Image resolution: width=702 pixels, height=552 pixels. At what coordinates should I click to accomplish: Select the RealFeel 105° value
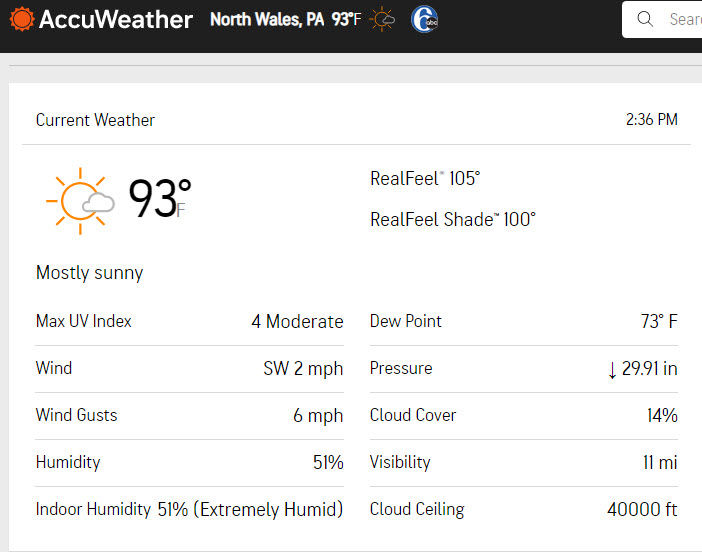pyautogui.click(x=425, y=178)
